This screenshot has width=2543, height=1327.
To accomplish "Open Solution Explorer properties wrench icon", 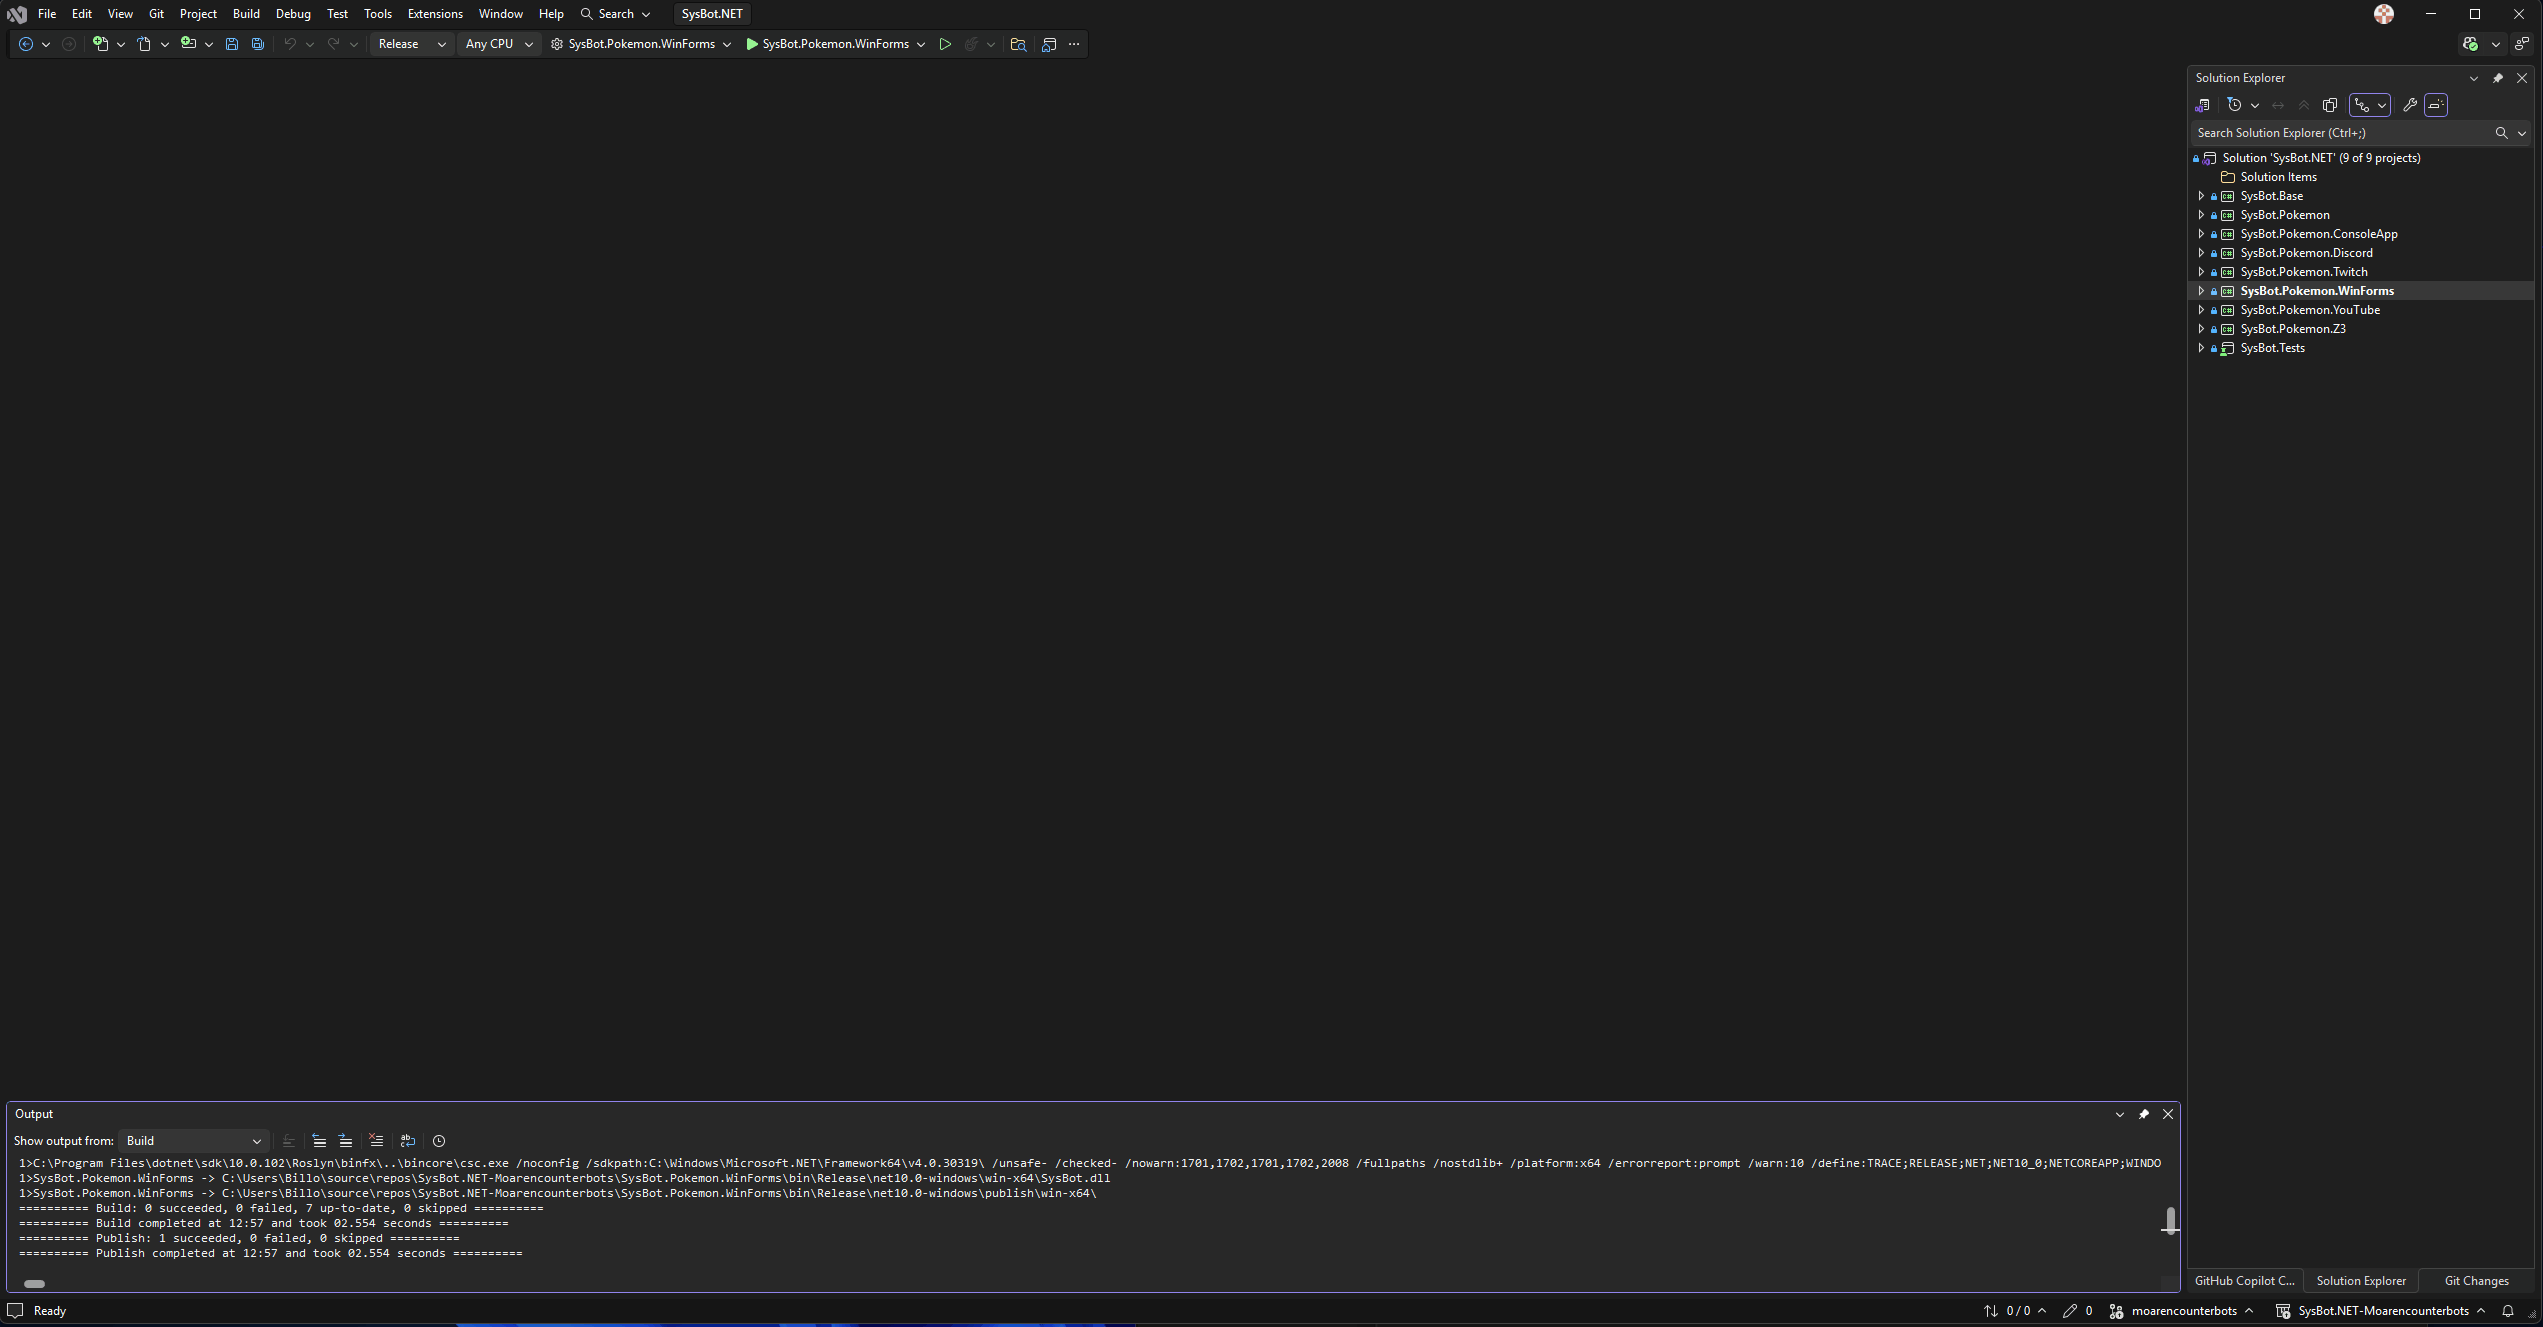I will [2409, 105].
